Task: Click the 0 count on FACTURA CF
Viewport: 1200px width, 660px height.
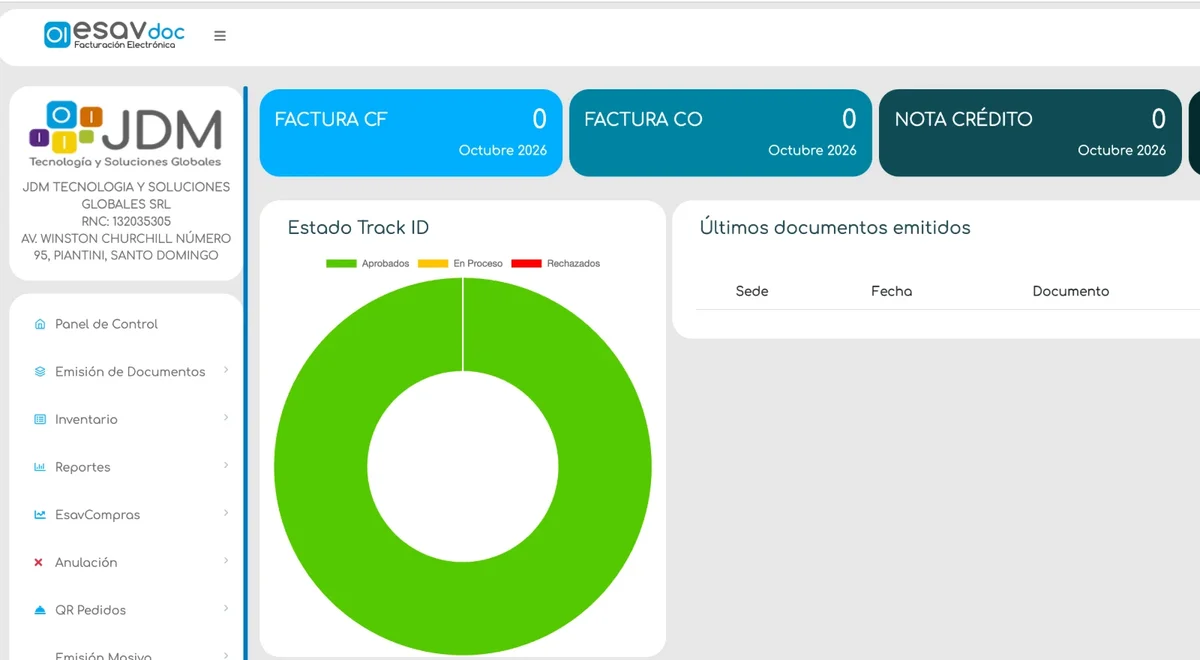Action: click(x=540, y=119)
